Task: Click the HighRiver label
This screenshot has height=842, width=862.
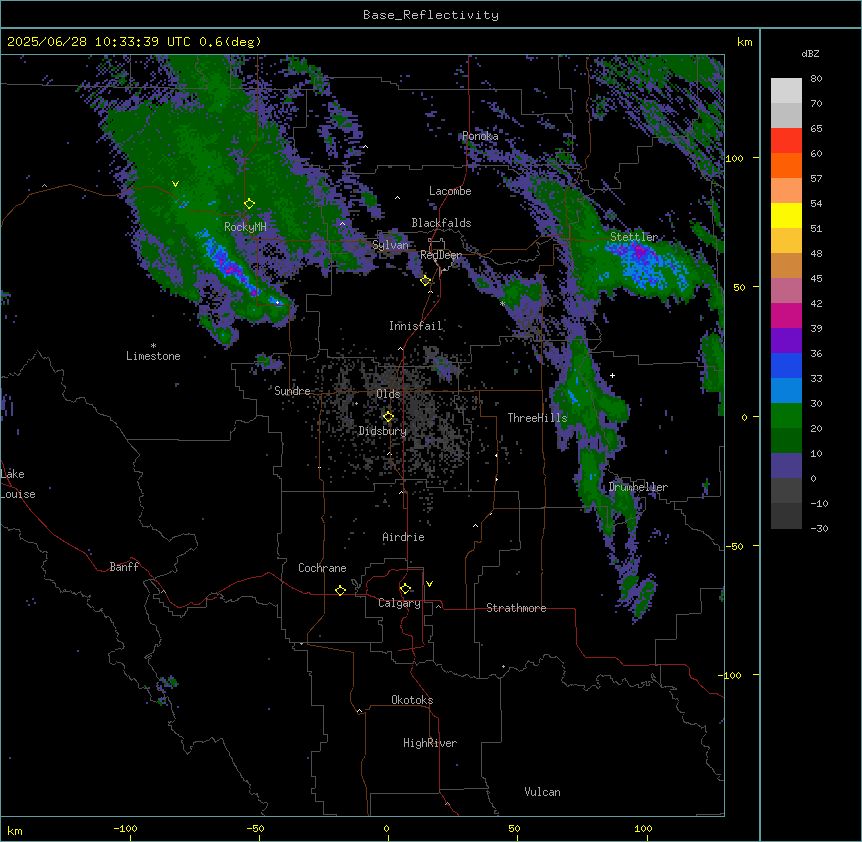Action: (x=430, y=743)
